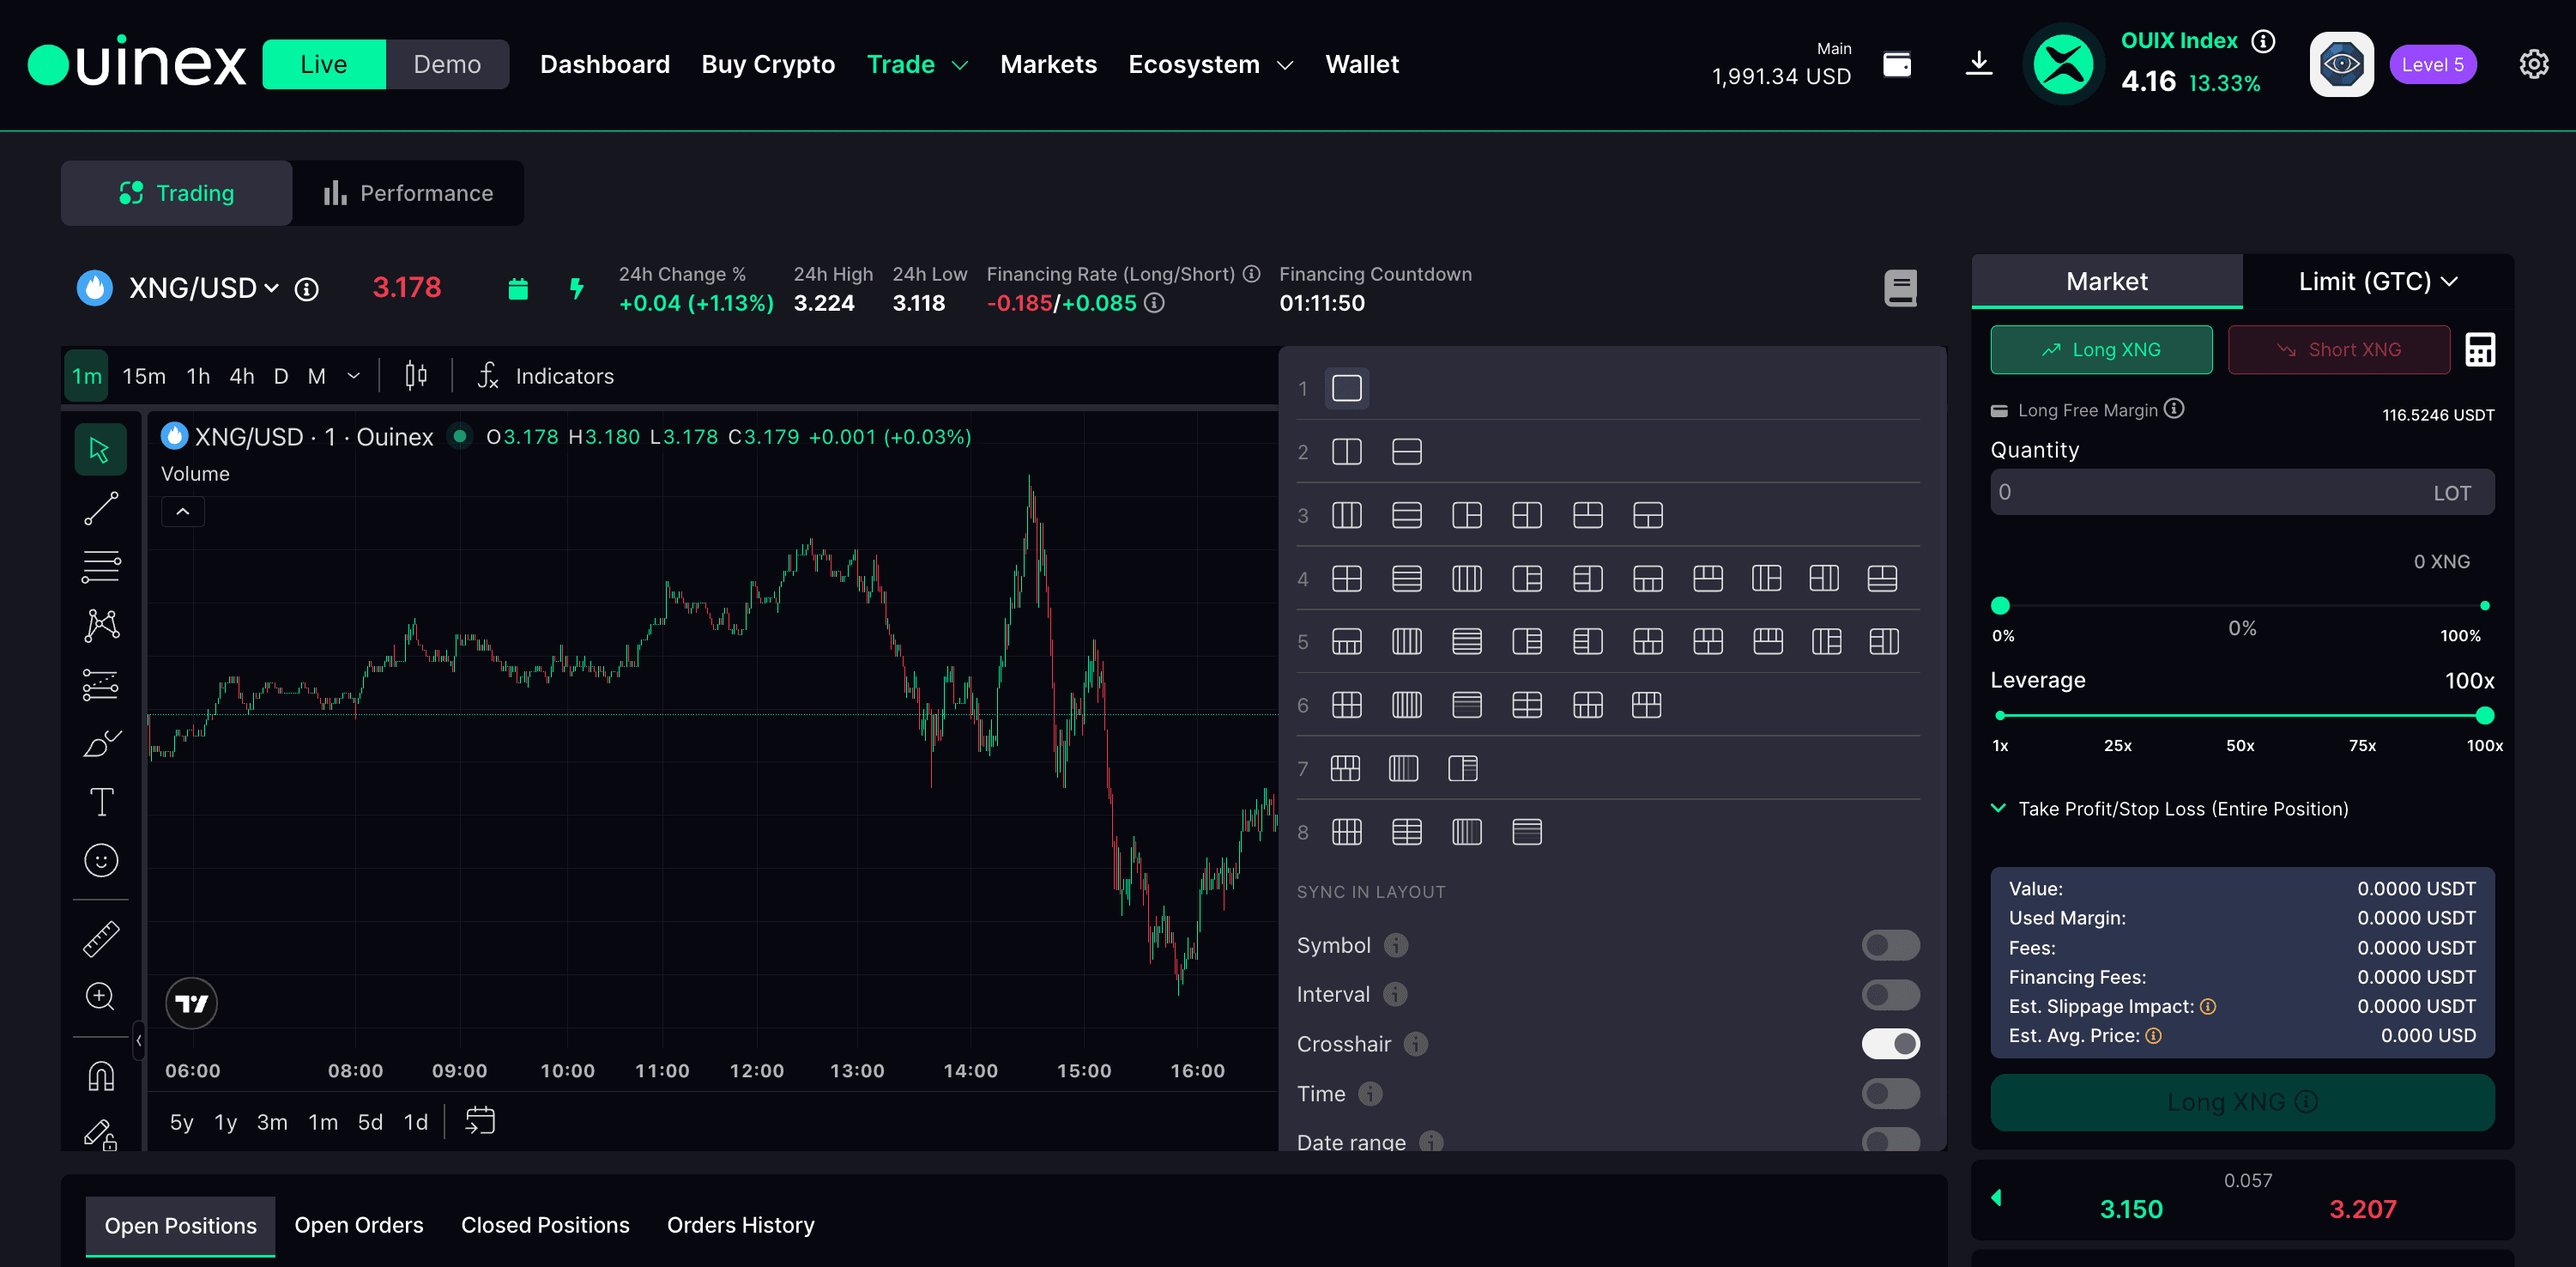The width and height of the screenshot is (2576, 1267).
Task: Click the quantity percentage slider handle
Action: pyautogui.click(x=2000, y=605)
